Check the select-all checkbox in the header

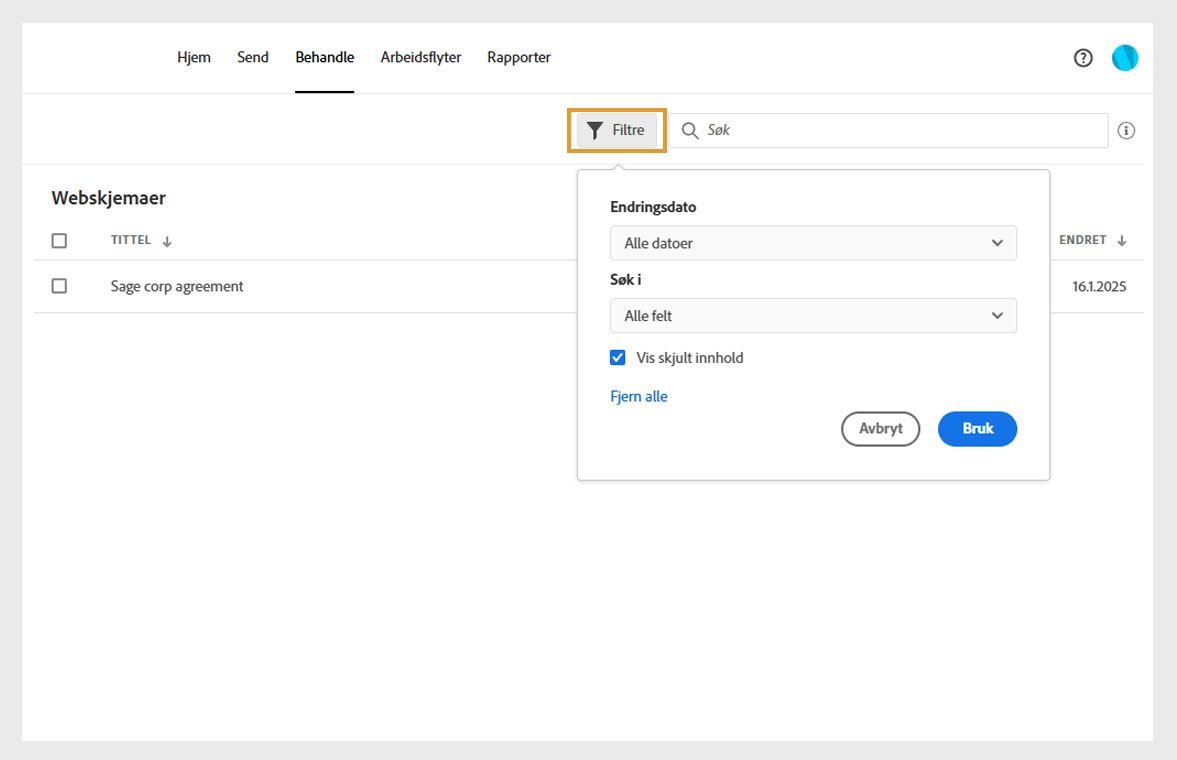[x=59, y=240]
